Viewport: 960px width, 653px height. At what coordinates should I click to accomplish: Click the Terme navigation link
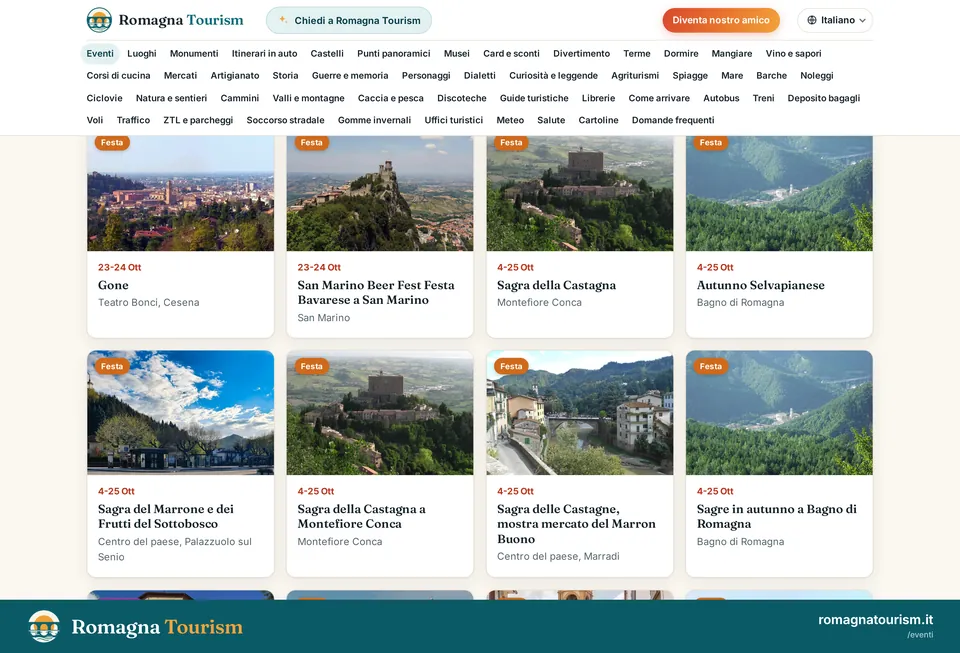pos(637,54)
